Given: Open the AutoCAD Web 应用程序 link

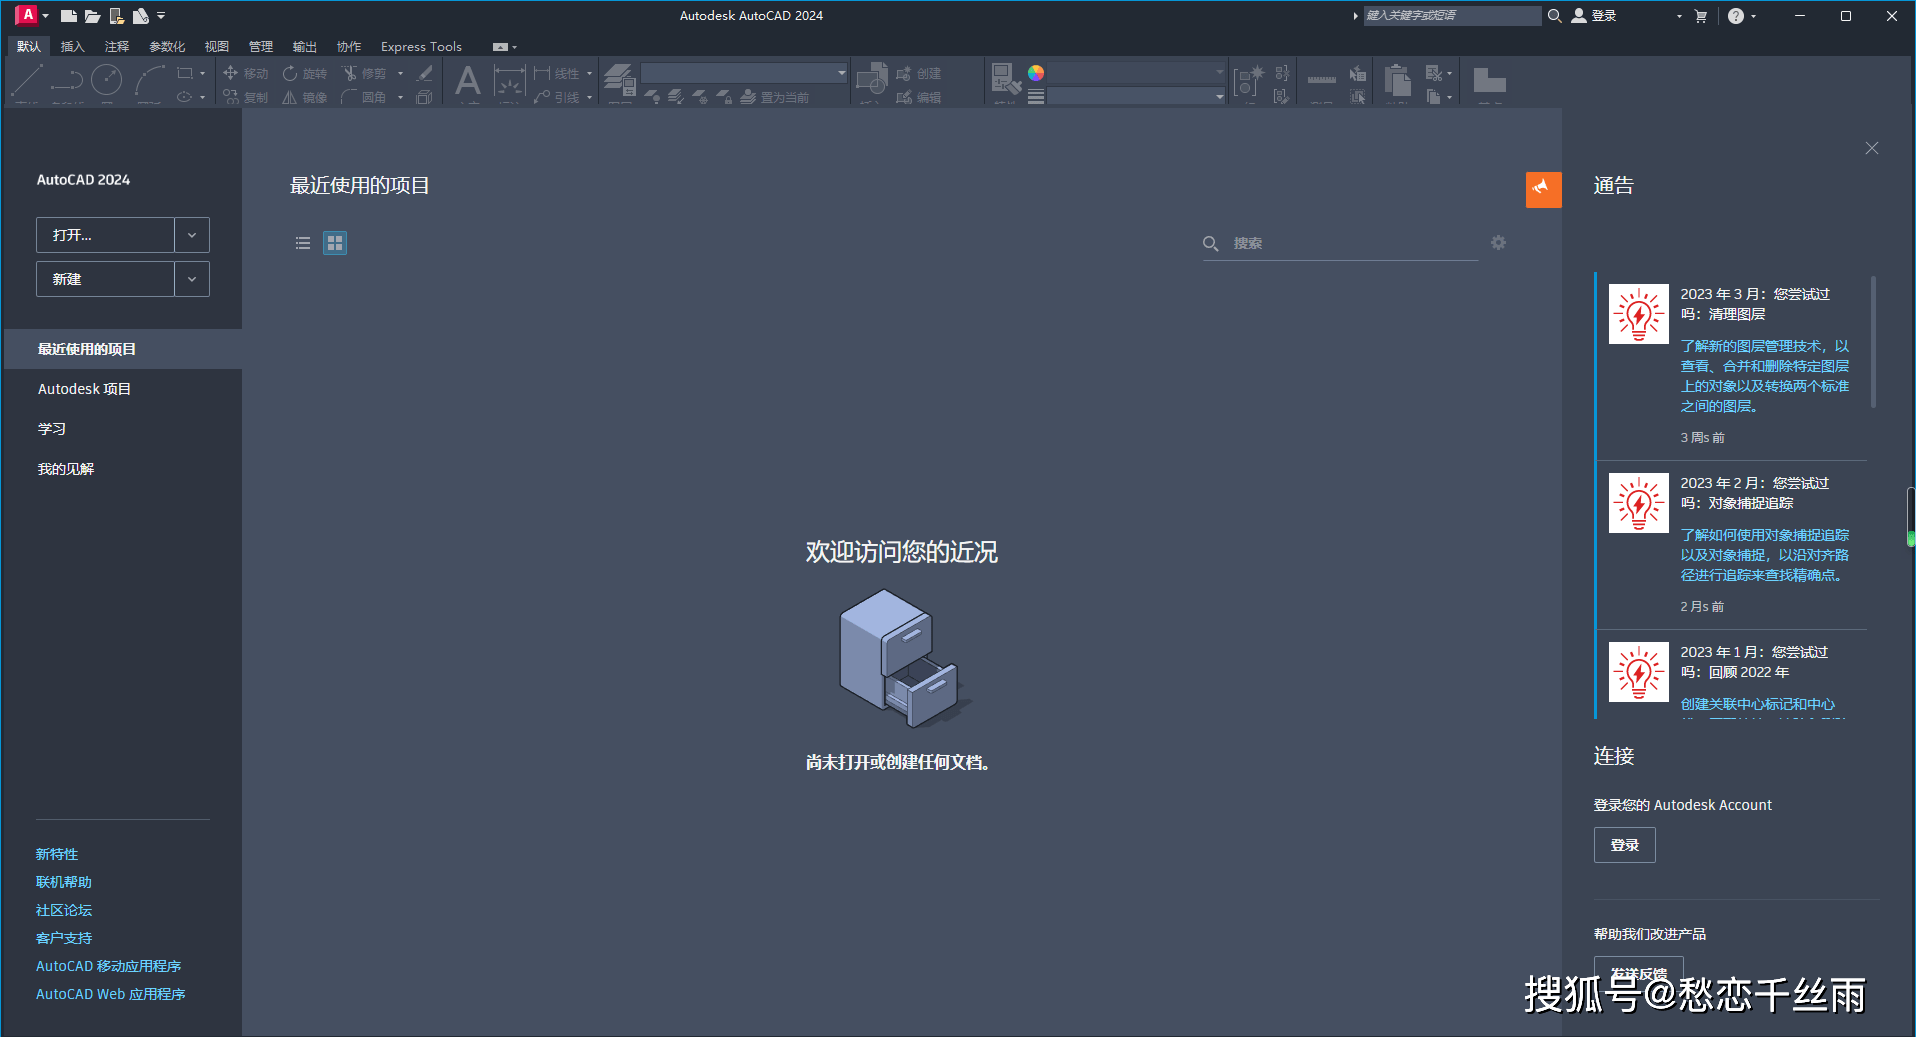Looking at the screenshot, I should point(111,994).
